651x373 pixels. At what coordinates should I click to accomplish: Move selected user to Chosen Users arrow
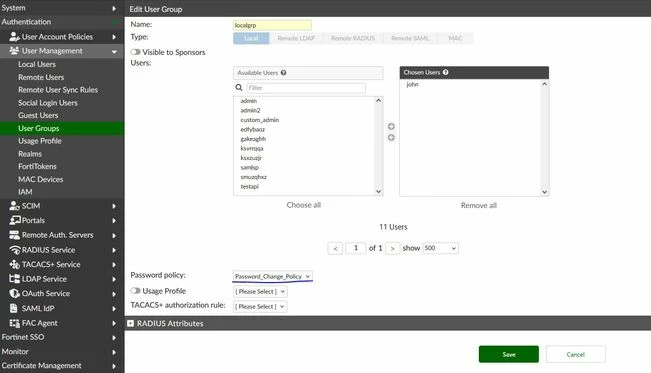(x=391, y=127)
